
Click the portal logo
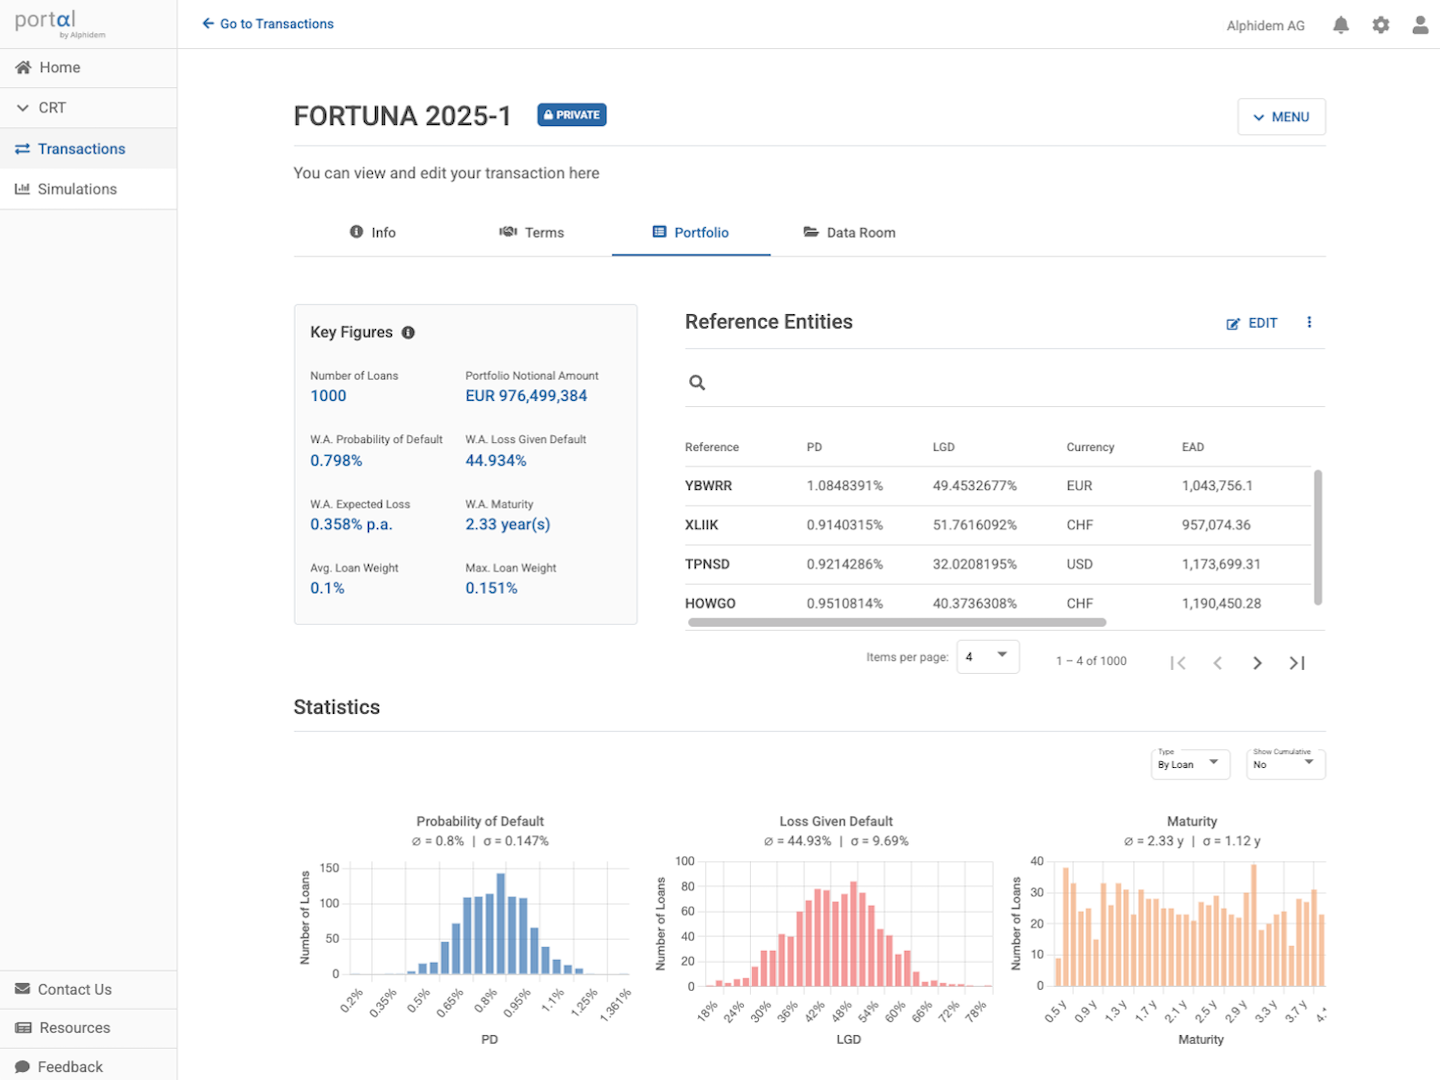(45, 21)
